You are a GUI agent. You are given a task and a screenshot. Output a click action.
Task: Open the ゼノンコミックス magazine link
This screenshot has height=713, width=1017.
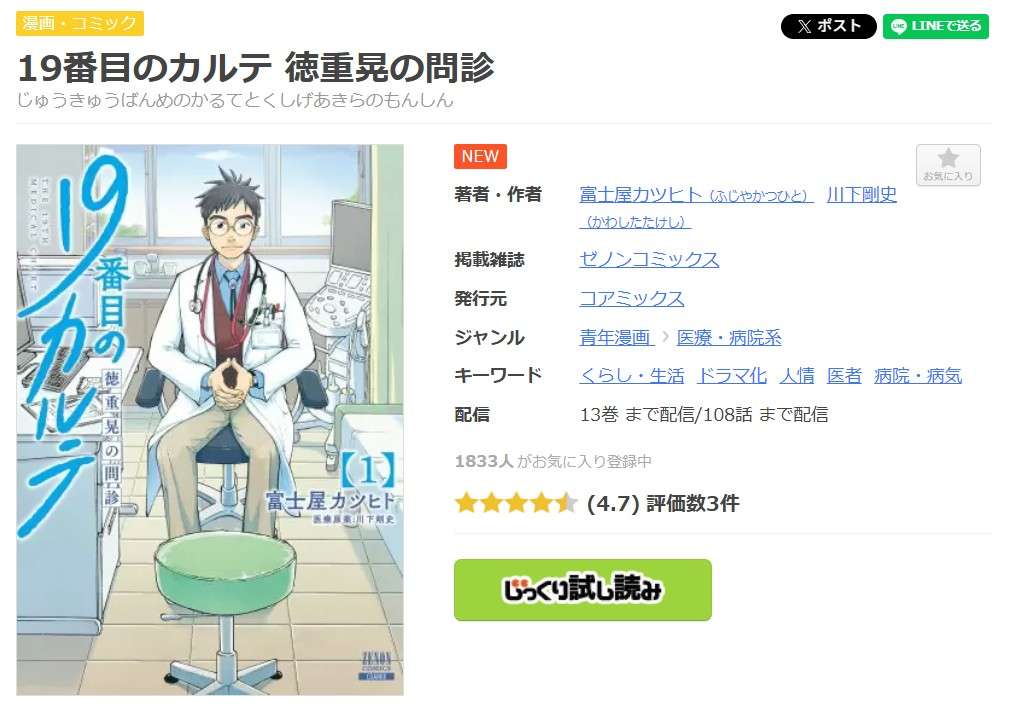point(649,260)
